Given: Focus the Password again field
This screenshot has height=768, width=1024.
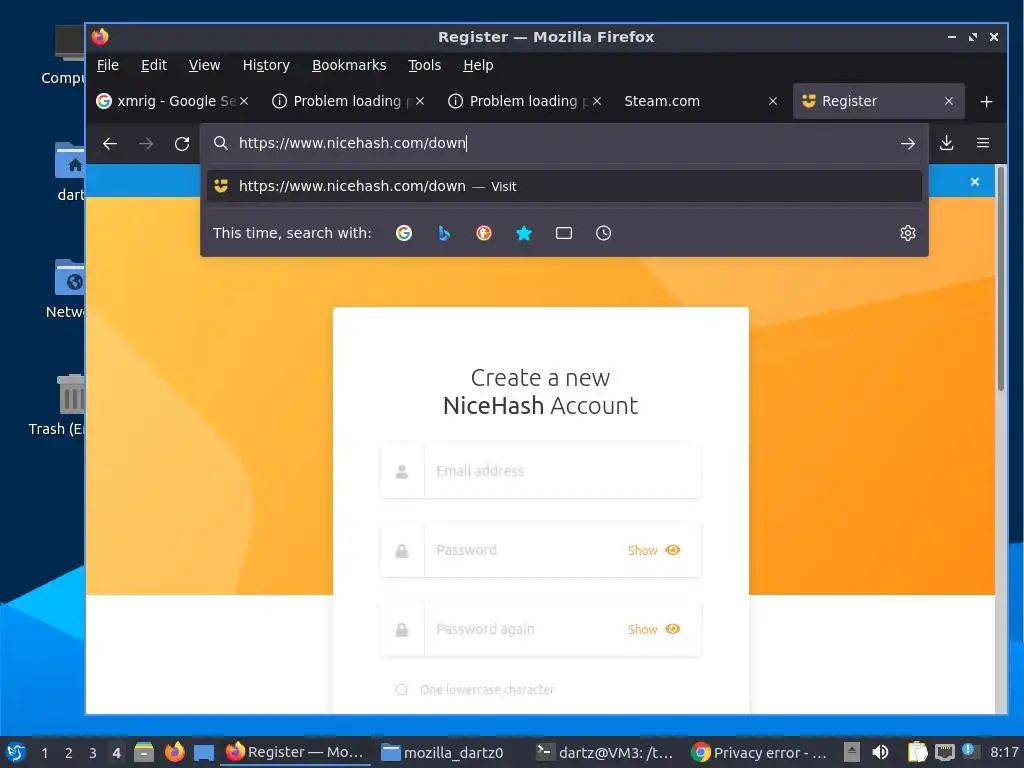Looking at the screenshot, I should coord(541,629).
